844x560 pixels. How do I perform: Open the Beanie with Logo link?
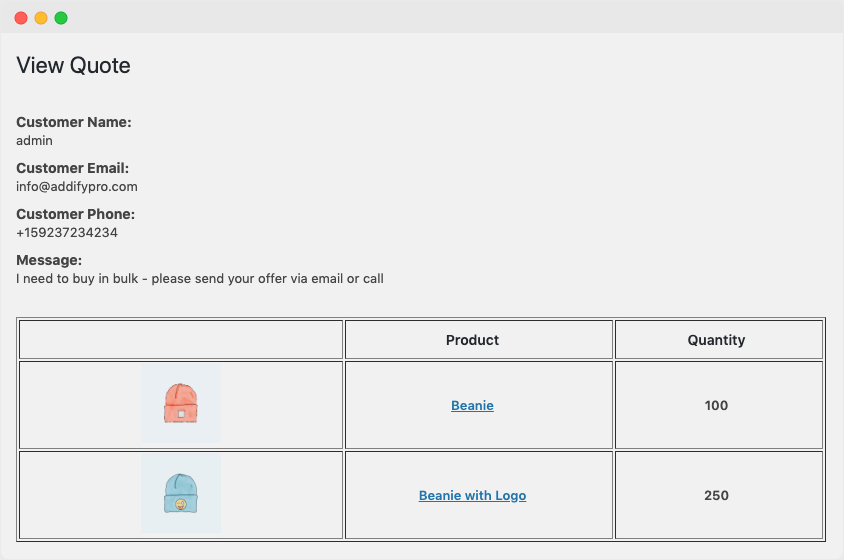coord(472,495)
